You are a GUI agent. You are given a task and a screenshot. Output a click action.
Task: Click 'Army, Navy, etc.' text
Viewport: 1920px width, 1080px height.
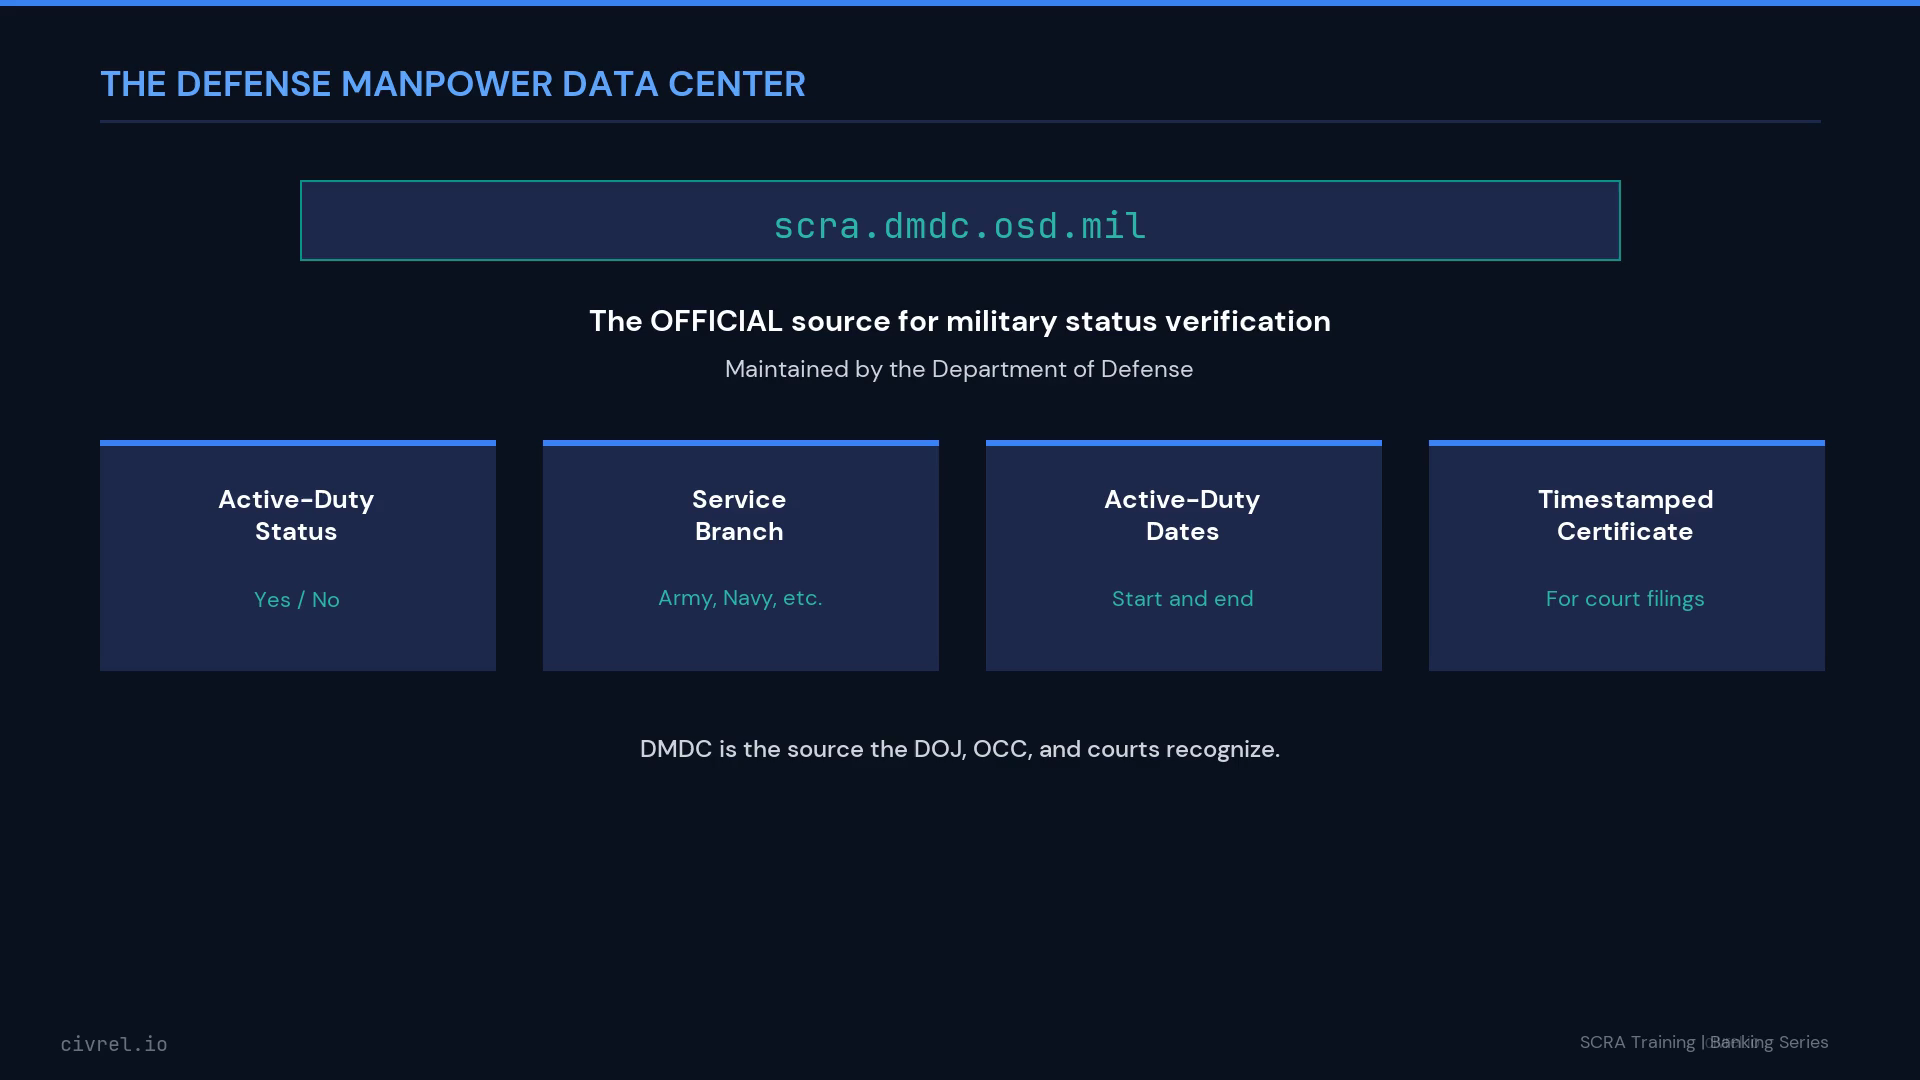pos(740,598)
